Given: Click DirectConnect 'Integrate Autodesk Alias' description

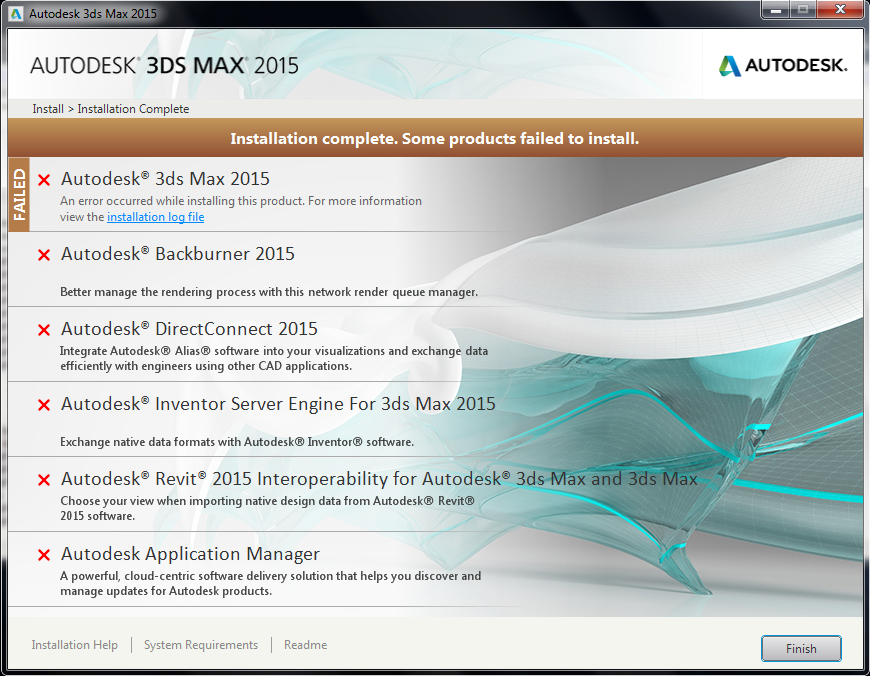Looking at the screenshot, I should pyautogui.click(x=274, y=359).
